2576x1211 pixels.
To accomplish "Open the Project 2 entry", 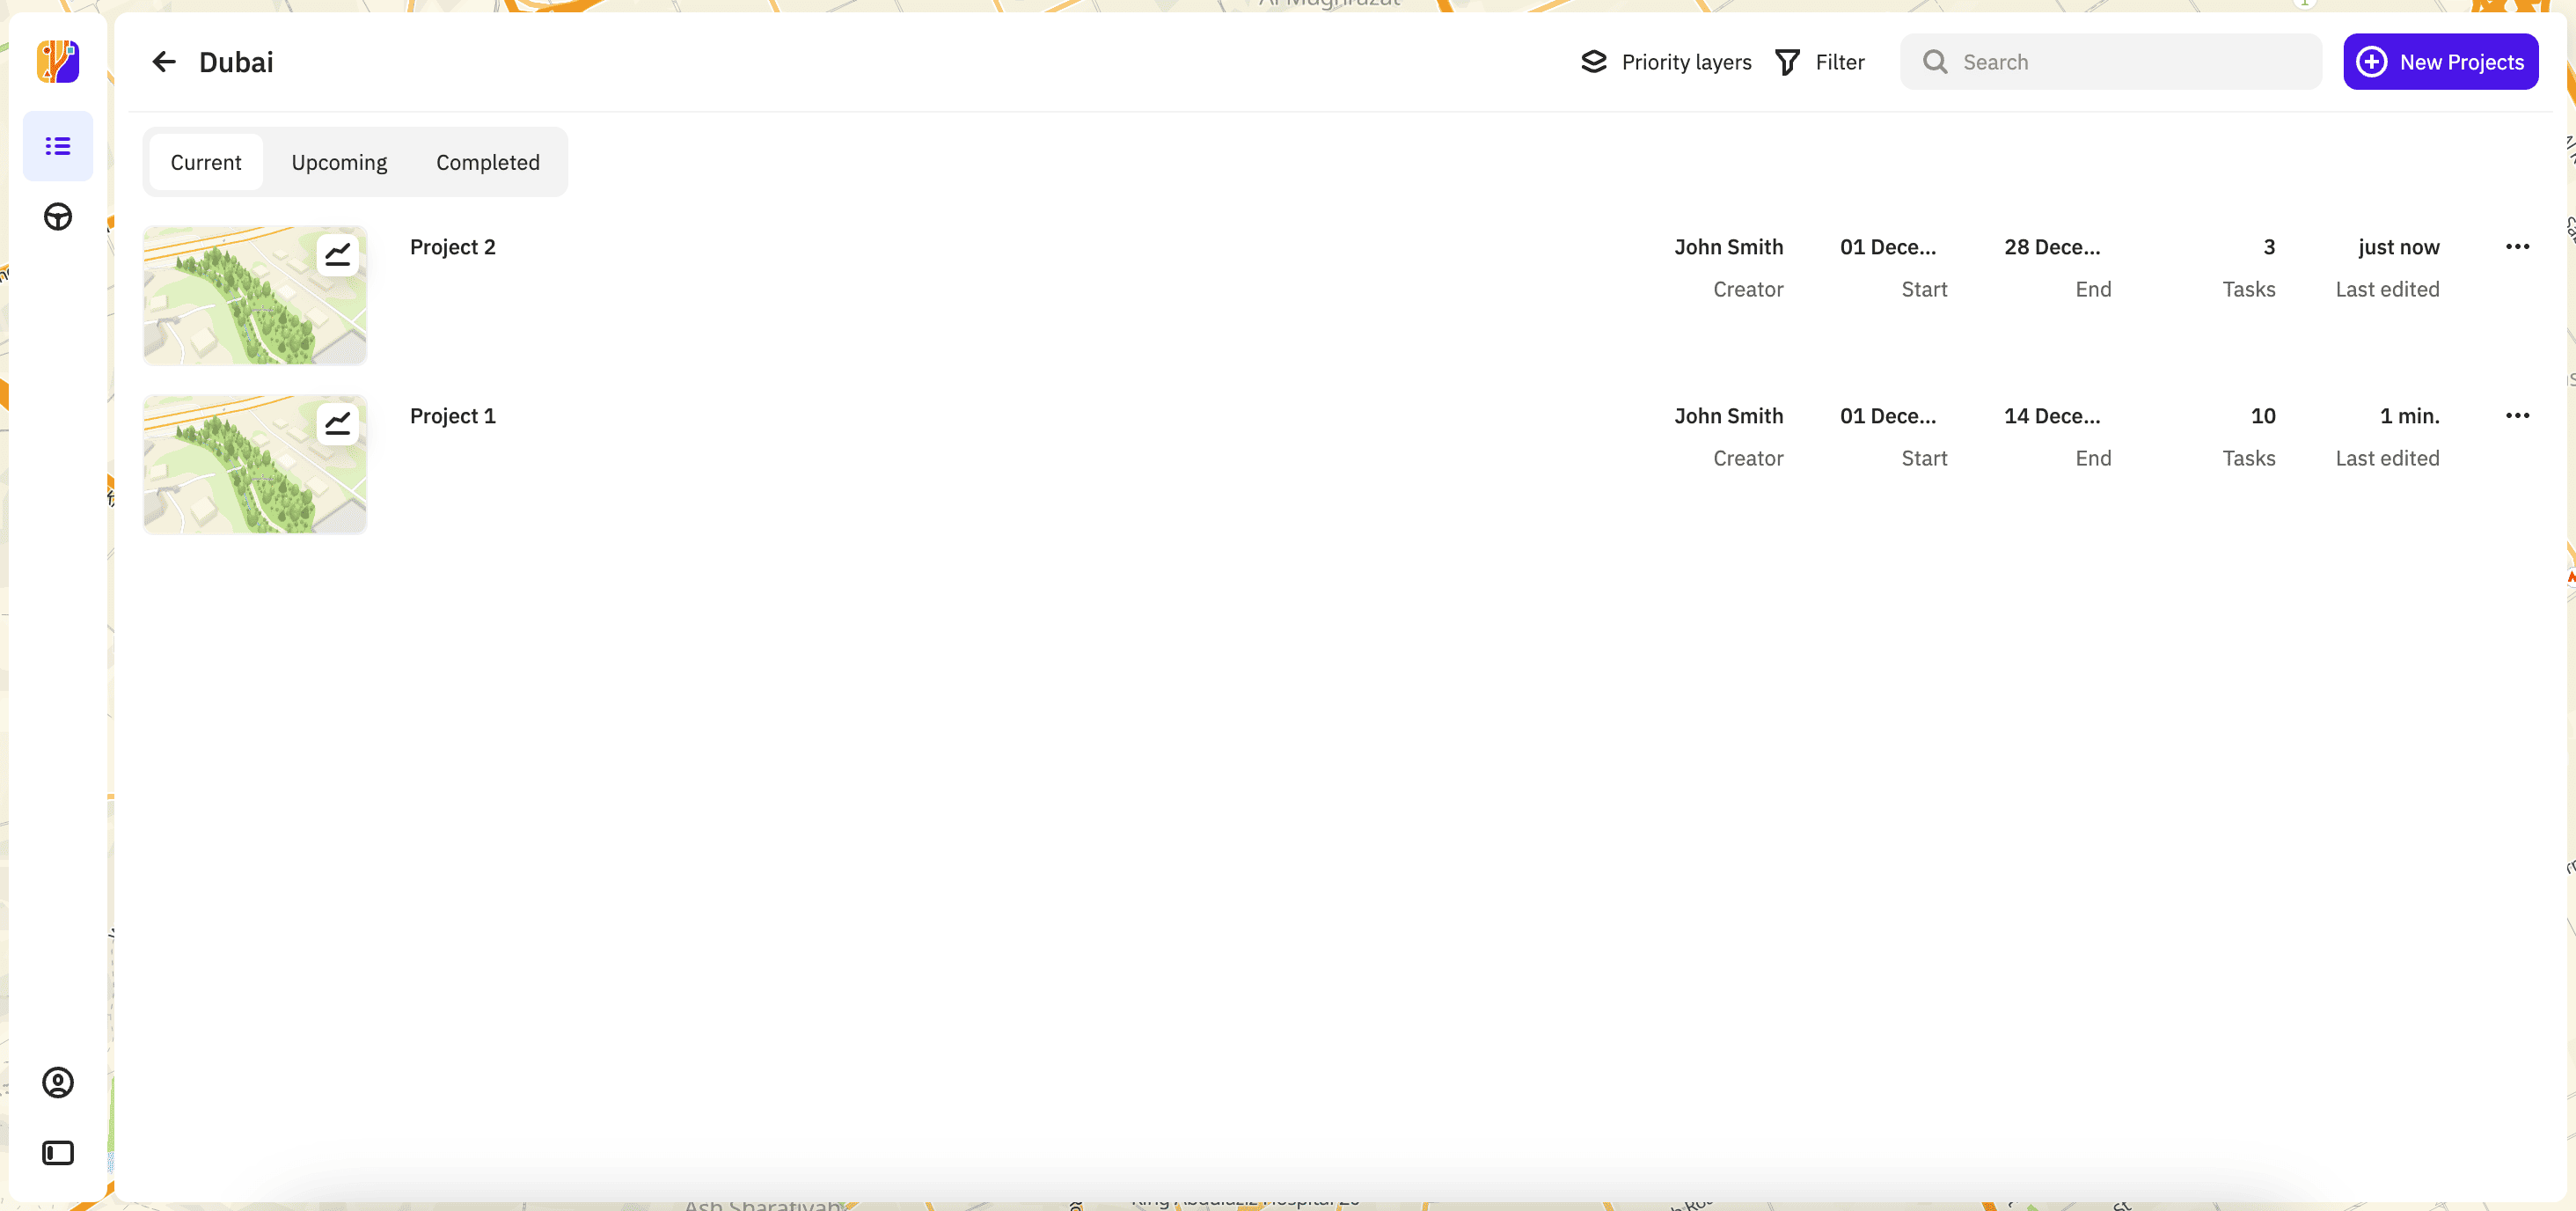I will [452, 246].
